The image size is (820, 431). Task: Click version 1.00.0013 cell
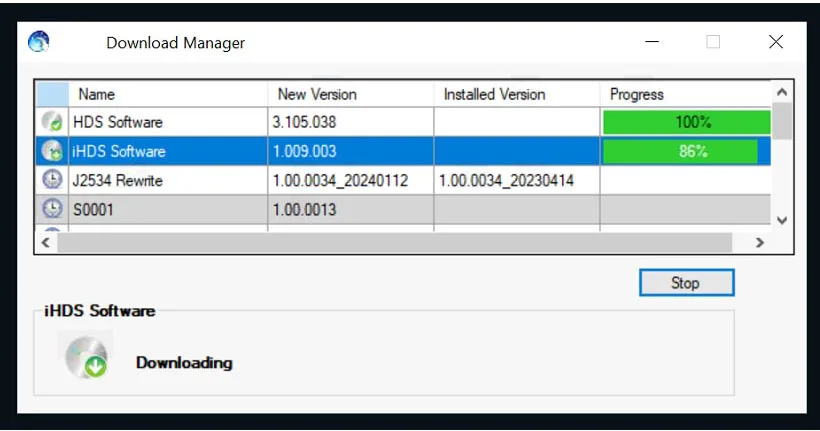[x=350, y=210]
